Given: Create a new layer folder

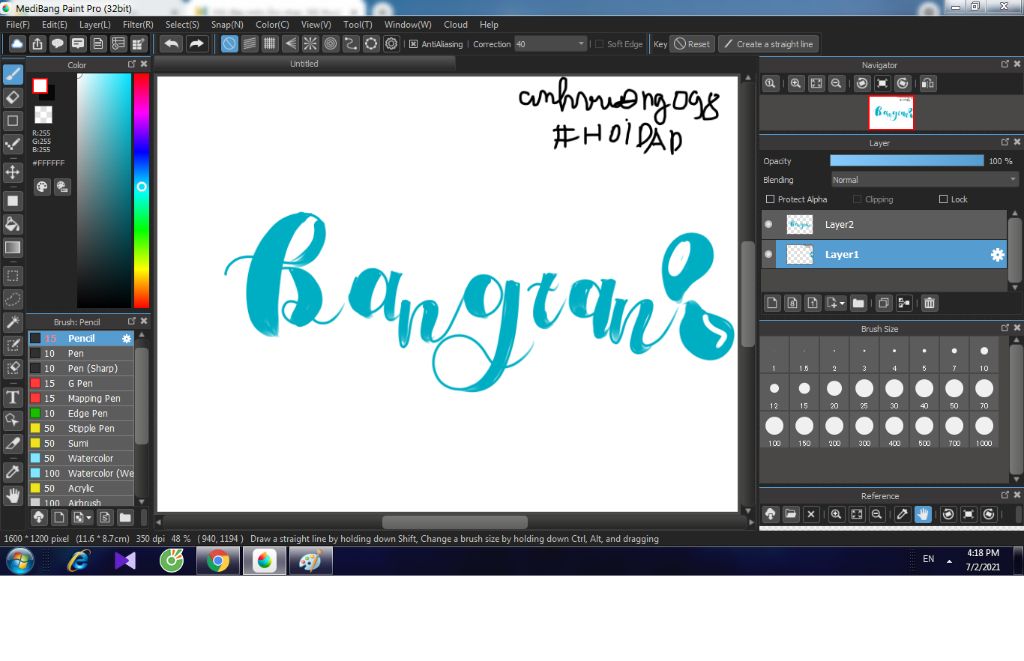Looking at the screenshot, I should click(x=858, y=303).
